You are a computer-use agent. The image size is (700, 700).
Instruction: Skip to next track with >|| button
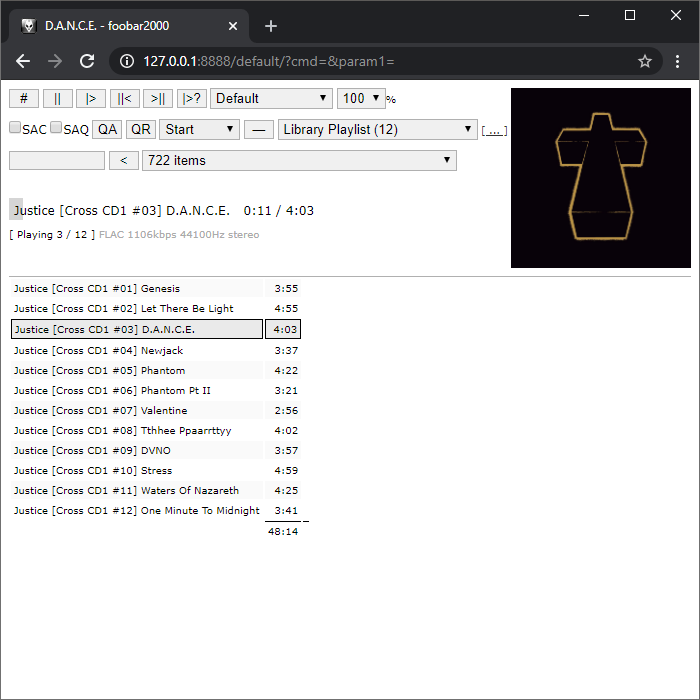[157, 98]
